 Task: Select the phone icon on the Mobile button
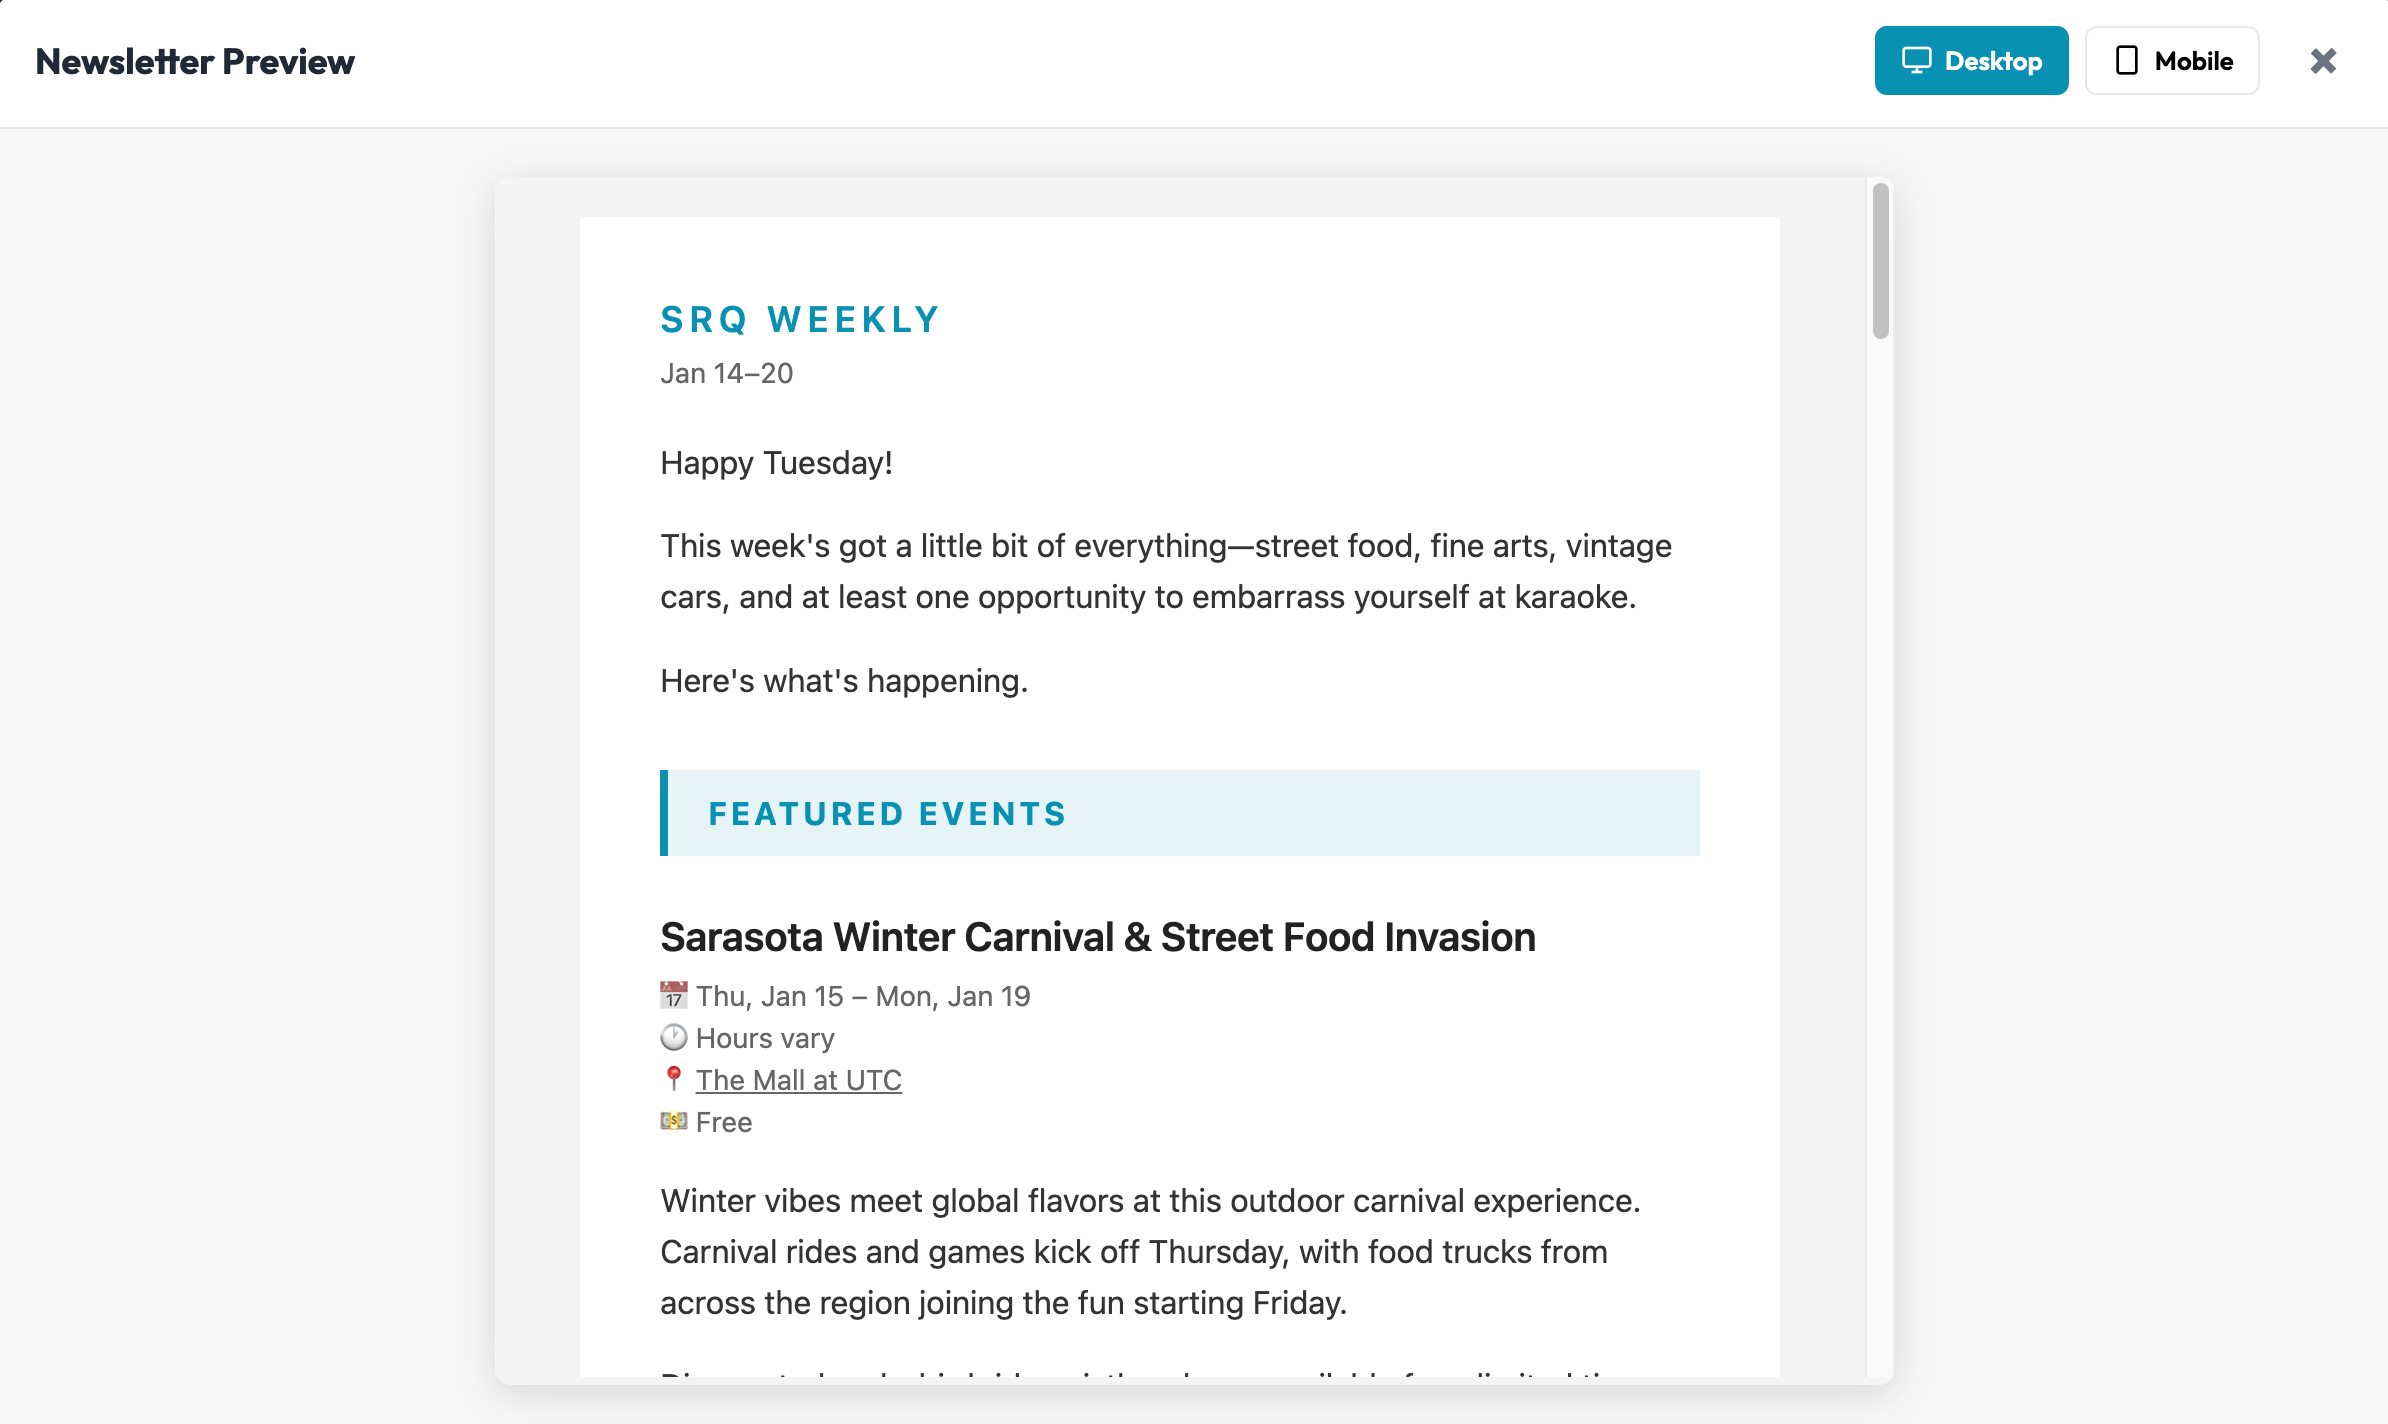pyautogui.click(x=2125, y=60)
